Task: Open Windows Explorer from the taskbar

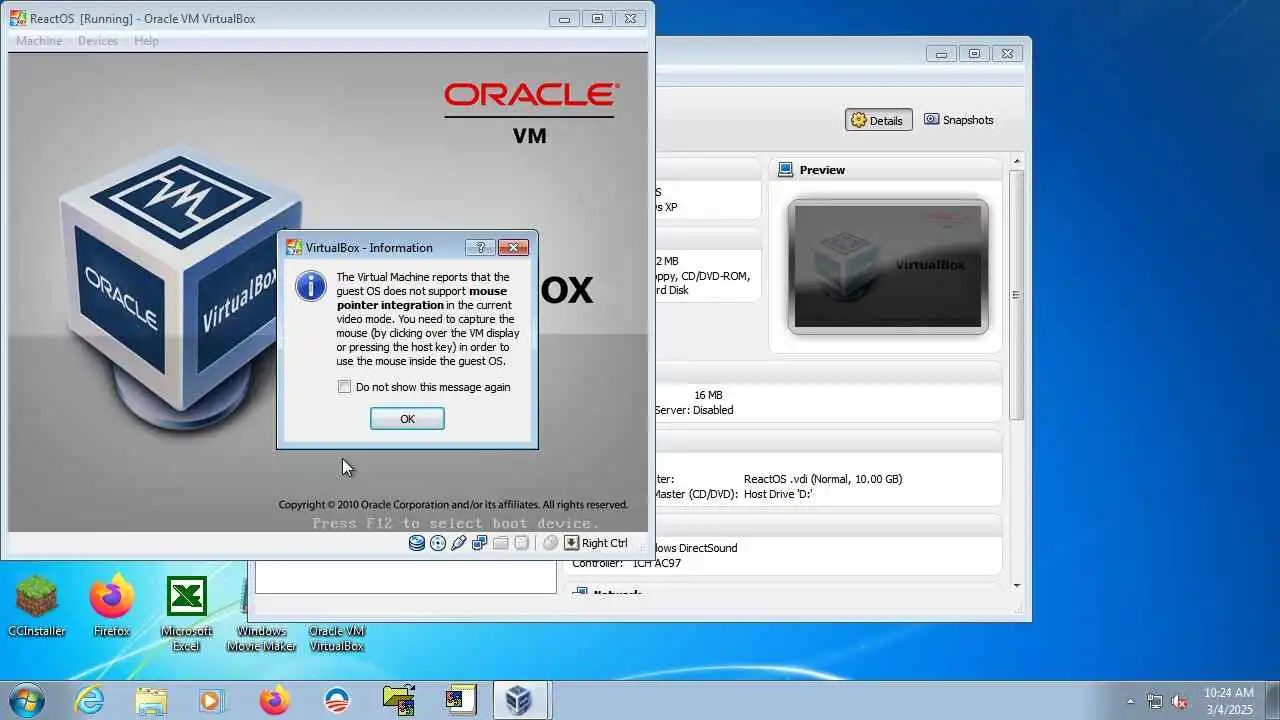Action: coord(151,700)
